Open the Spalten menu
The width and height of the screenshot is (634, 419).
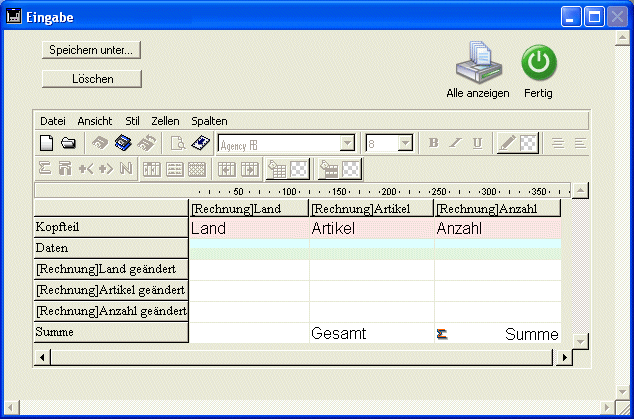click(x=209, y=120)
